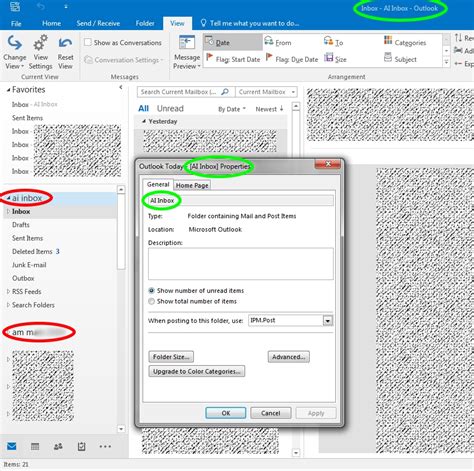
Task: Open the Outbox folder
Action: click(23, 278)
